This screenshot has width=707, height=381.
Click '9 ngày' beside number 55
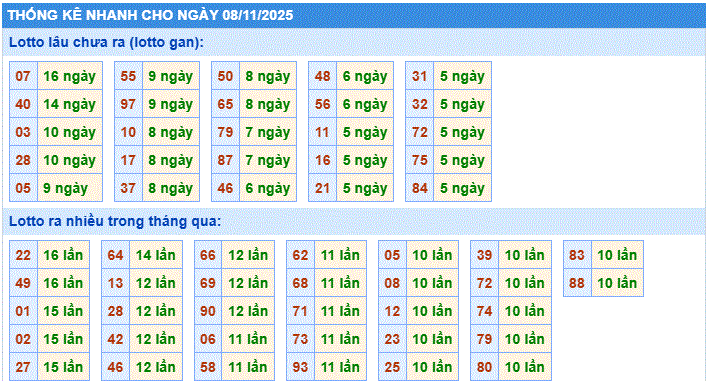click(x=171, y=76)
